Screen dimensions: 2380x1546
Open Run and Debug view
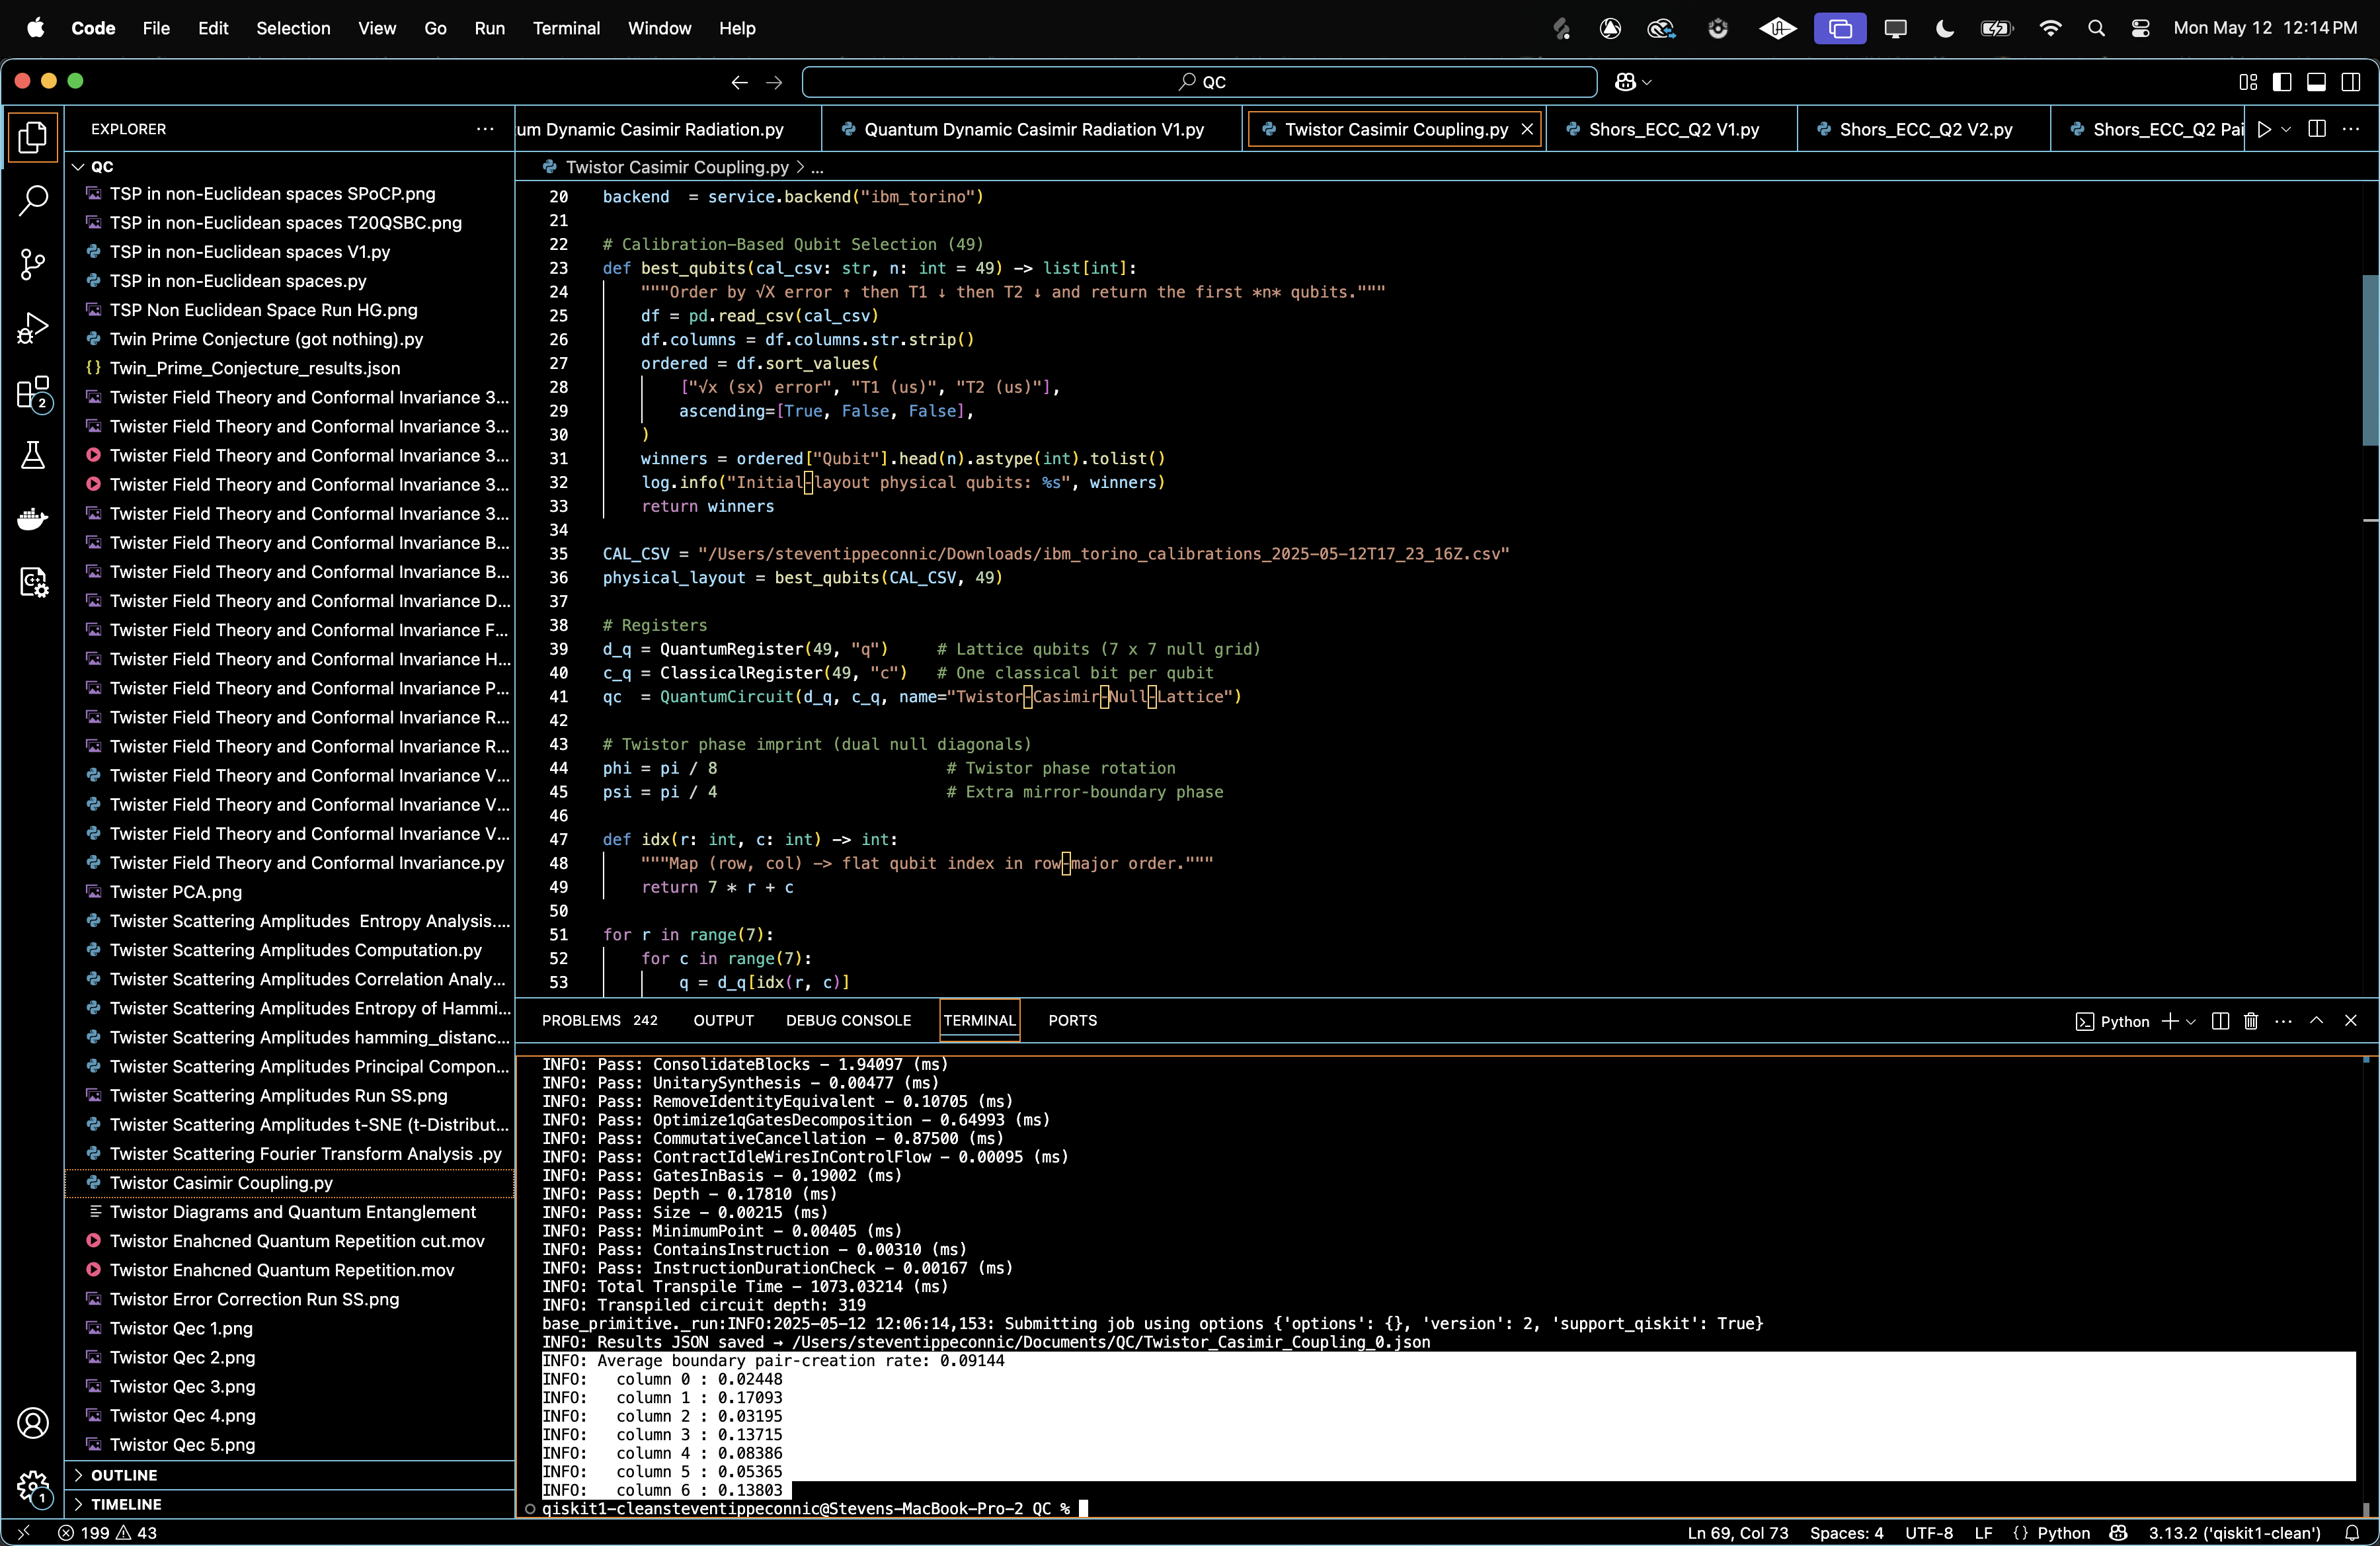[x=32, y=328]
